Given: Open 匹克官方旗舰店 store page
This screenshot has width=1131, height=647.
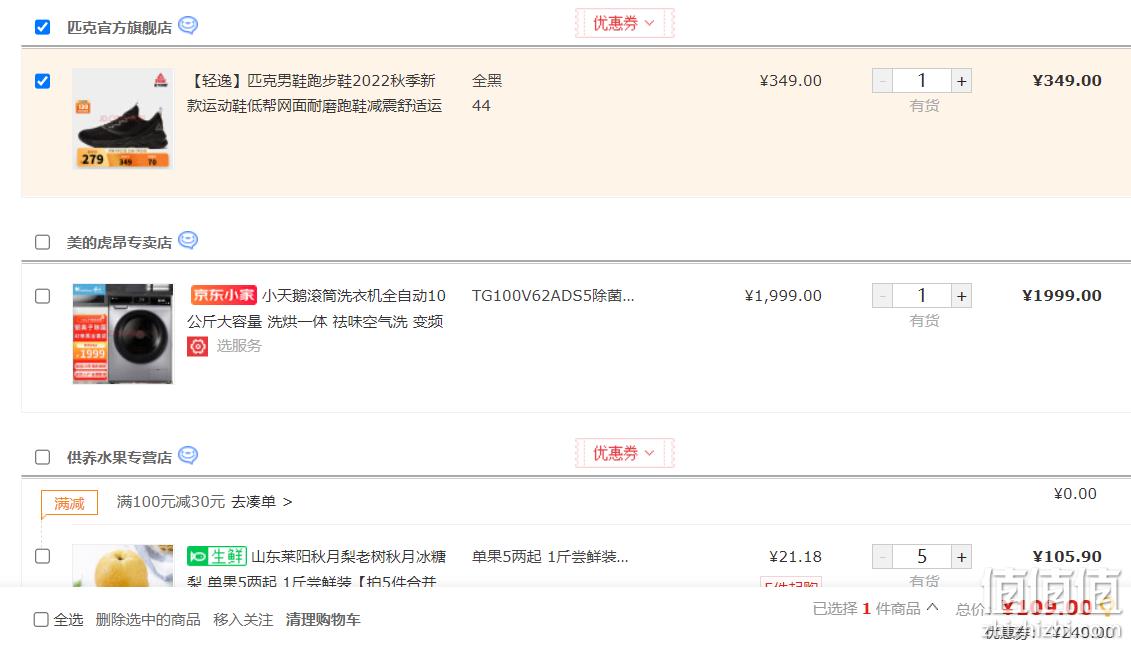Looking at the screenshot, I should [119, 27].
